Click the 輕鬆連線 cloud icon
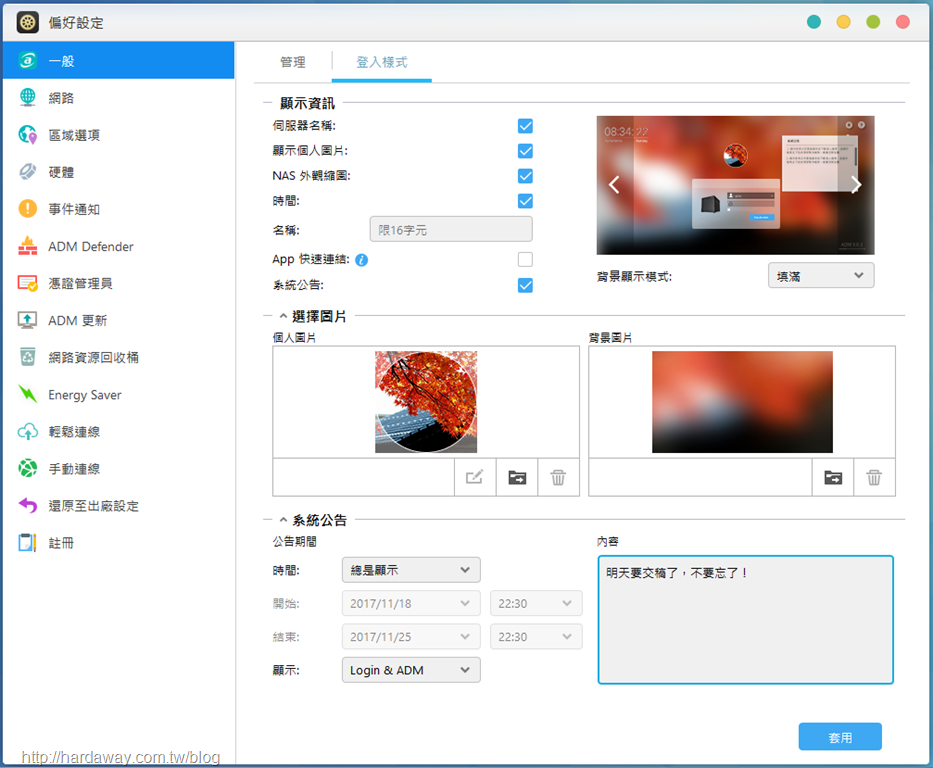 point(27,431)
